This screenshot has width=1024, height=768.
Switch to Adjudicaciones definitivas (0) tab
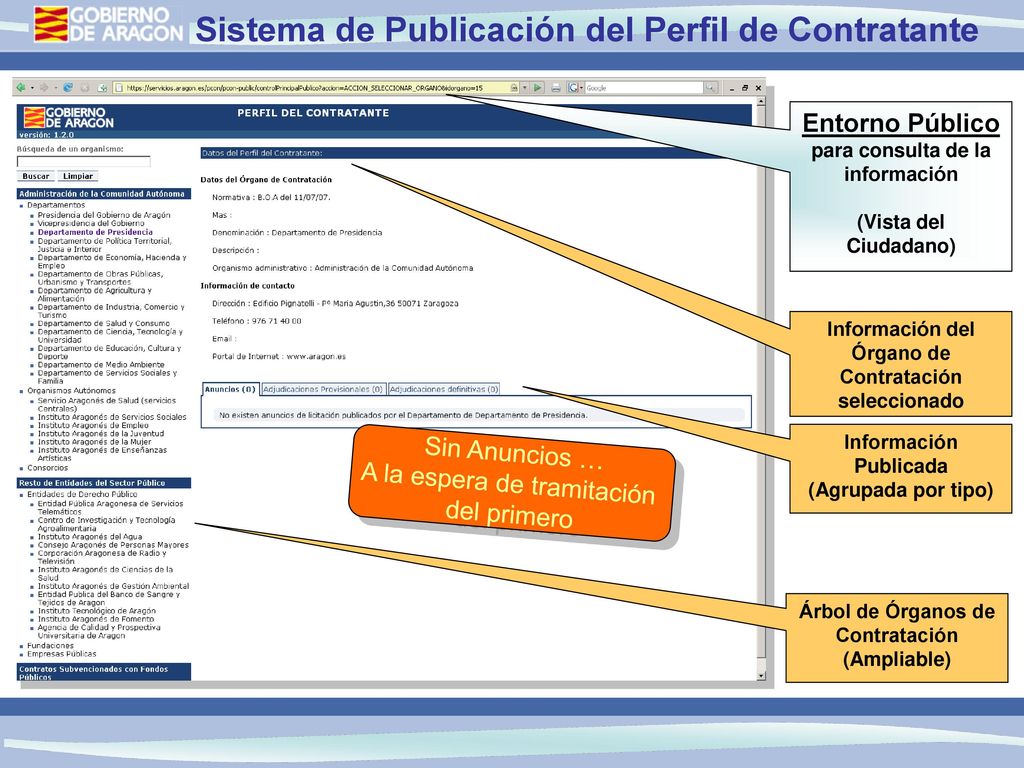(x=443, y=389)
